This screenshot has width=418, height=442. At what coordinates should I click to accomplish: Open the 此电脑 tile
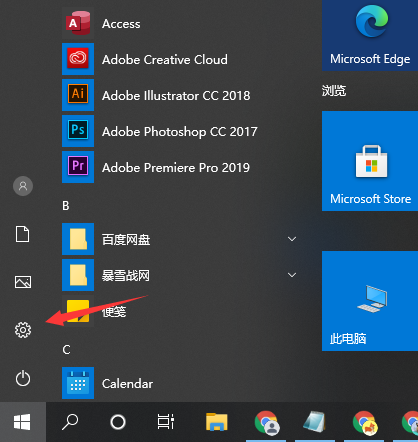pyautogui.click(x=370, y=301)
